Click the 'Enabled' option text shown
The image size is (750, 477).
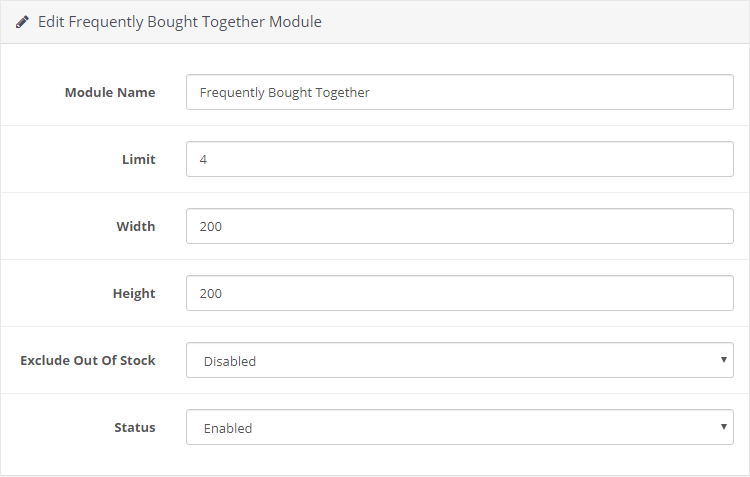228,428
